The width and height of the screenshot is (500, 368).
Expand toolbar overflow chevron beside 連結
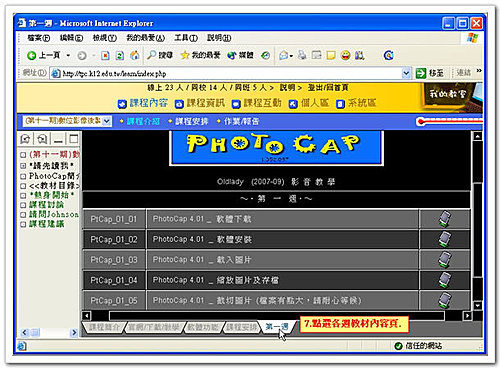479,70
